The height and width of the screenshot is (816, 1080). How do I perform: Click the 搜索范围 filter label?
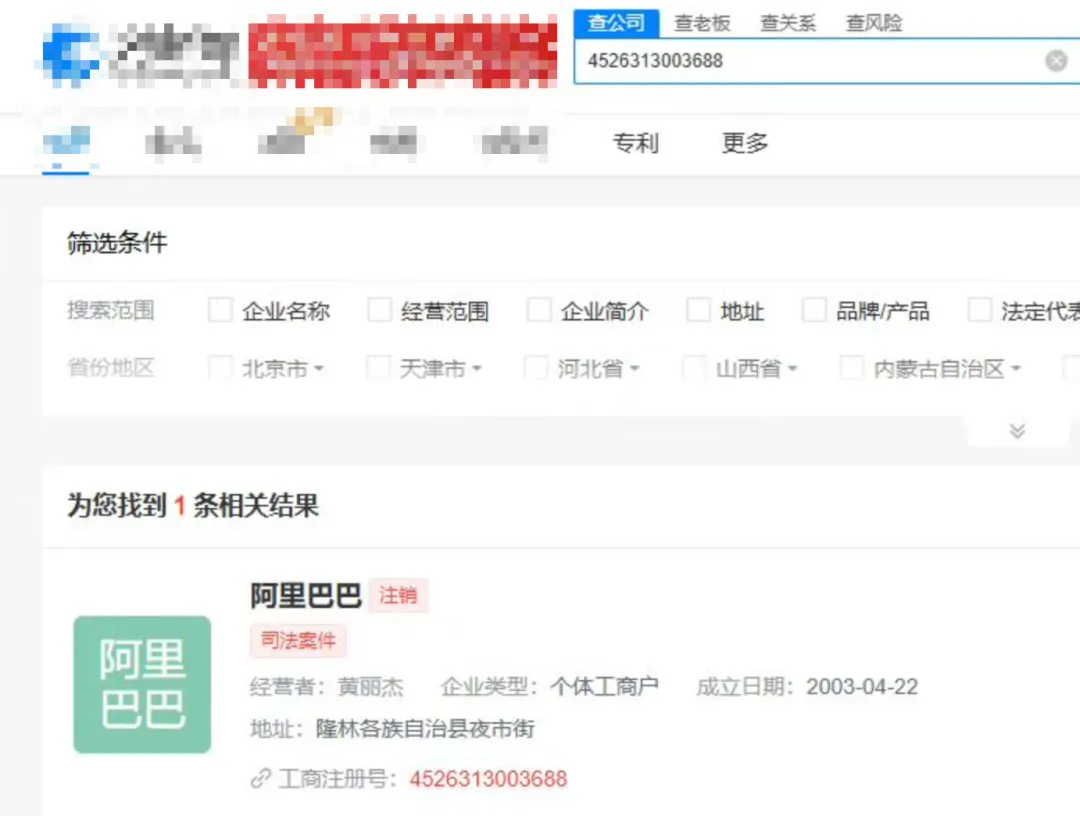click(x=110, y=310)
